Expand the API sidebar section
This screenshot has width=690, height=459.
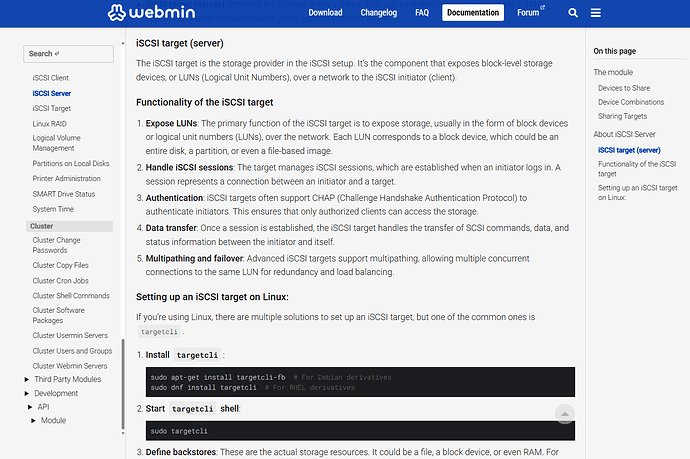pos(33,407)
